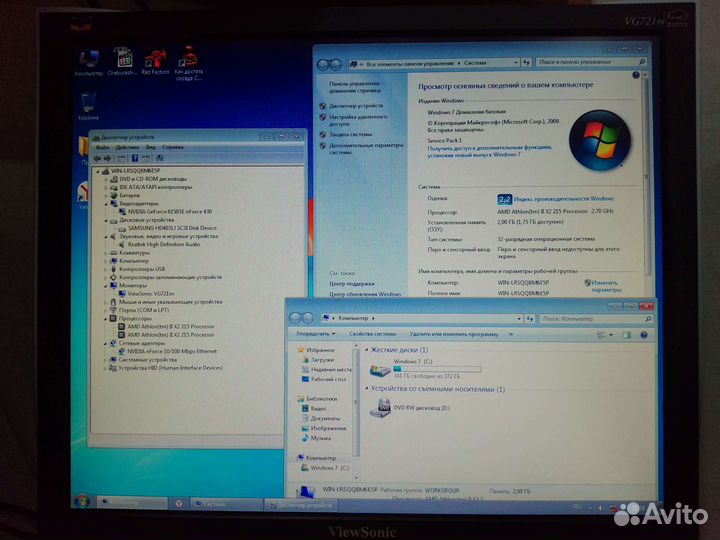Click Свойства системы in Компьютер toolbar
The image size is (720, 540).
[372, 334]
